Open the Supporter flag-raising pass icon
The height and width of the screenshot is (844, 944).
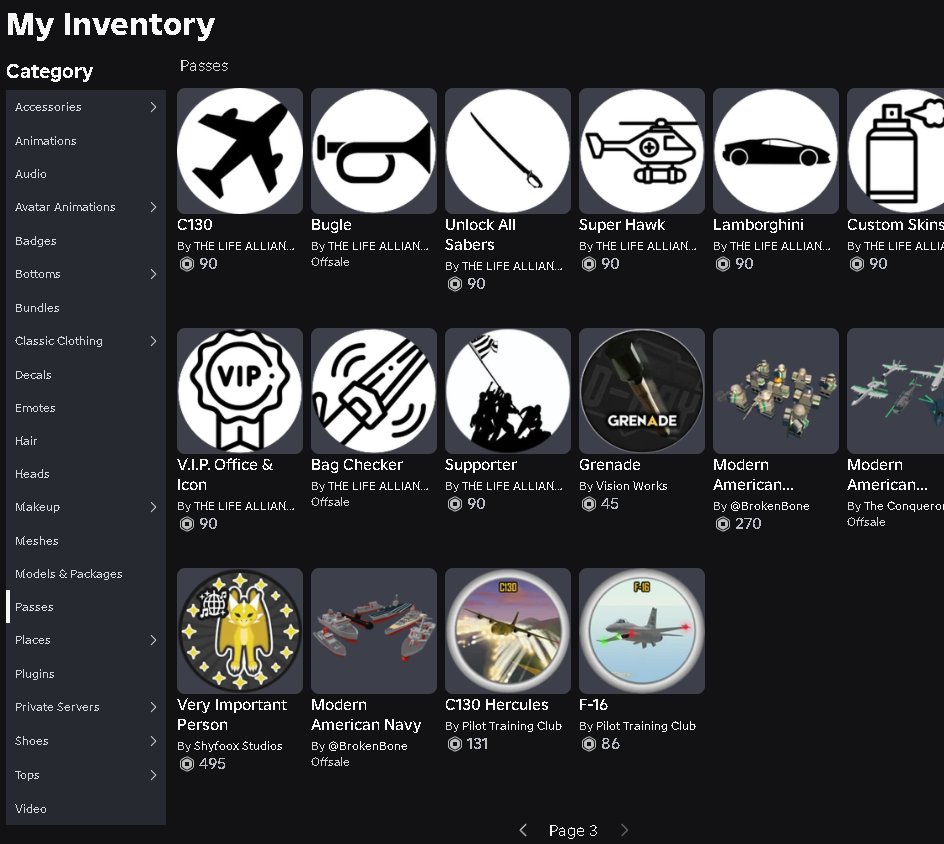508,391
